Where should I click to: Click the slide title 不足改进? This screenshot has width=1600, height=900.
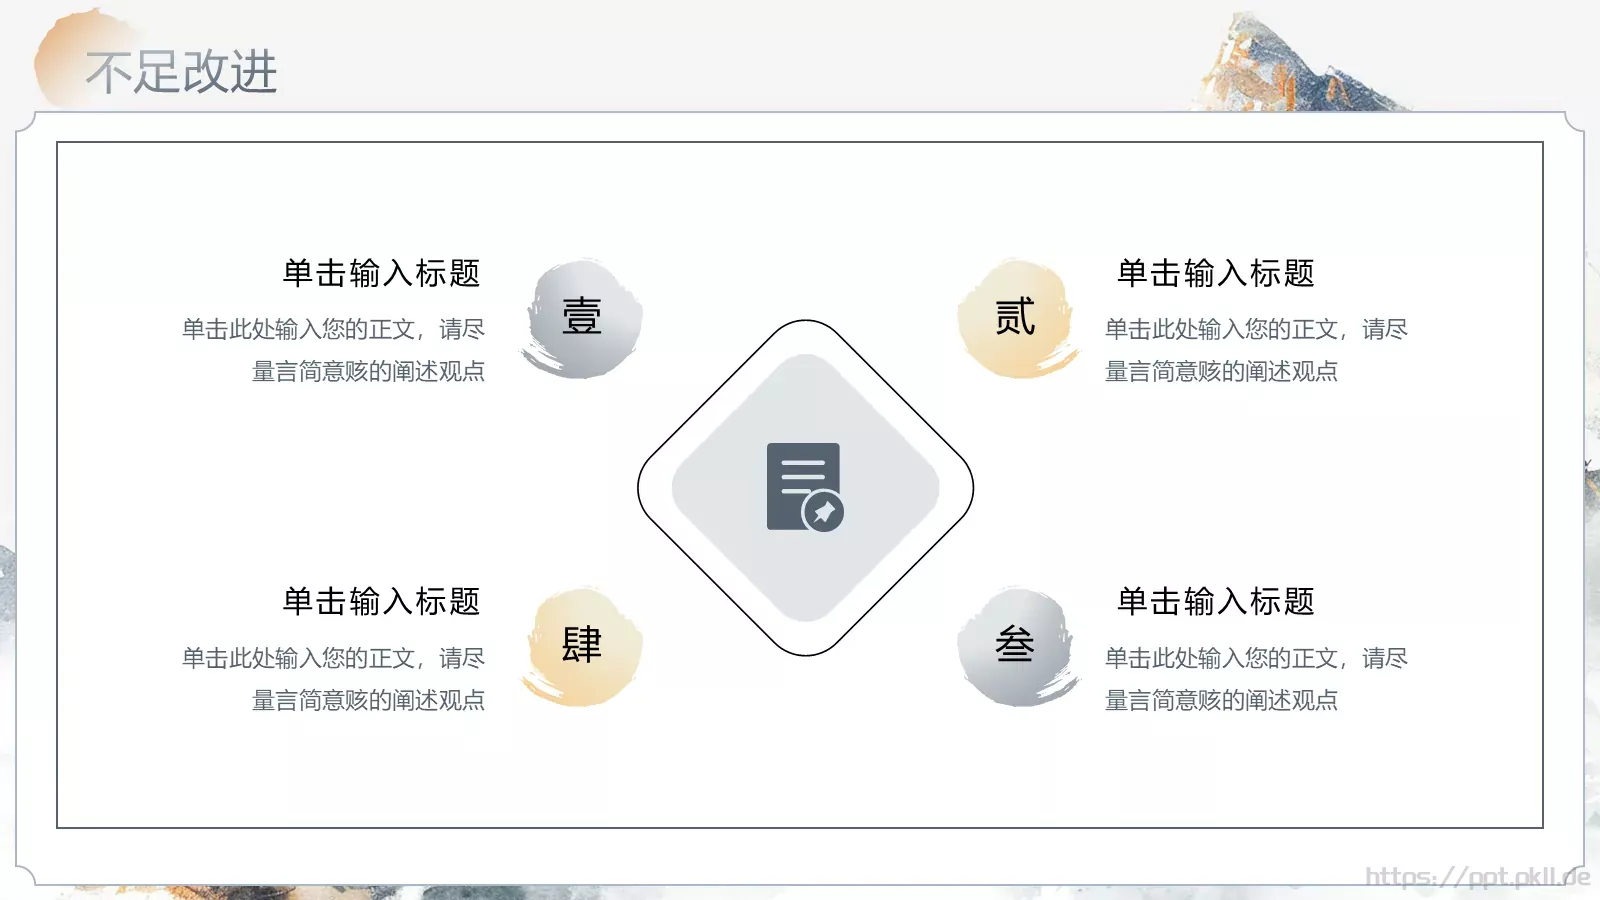(x=181, y=72)
